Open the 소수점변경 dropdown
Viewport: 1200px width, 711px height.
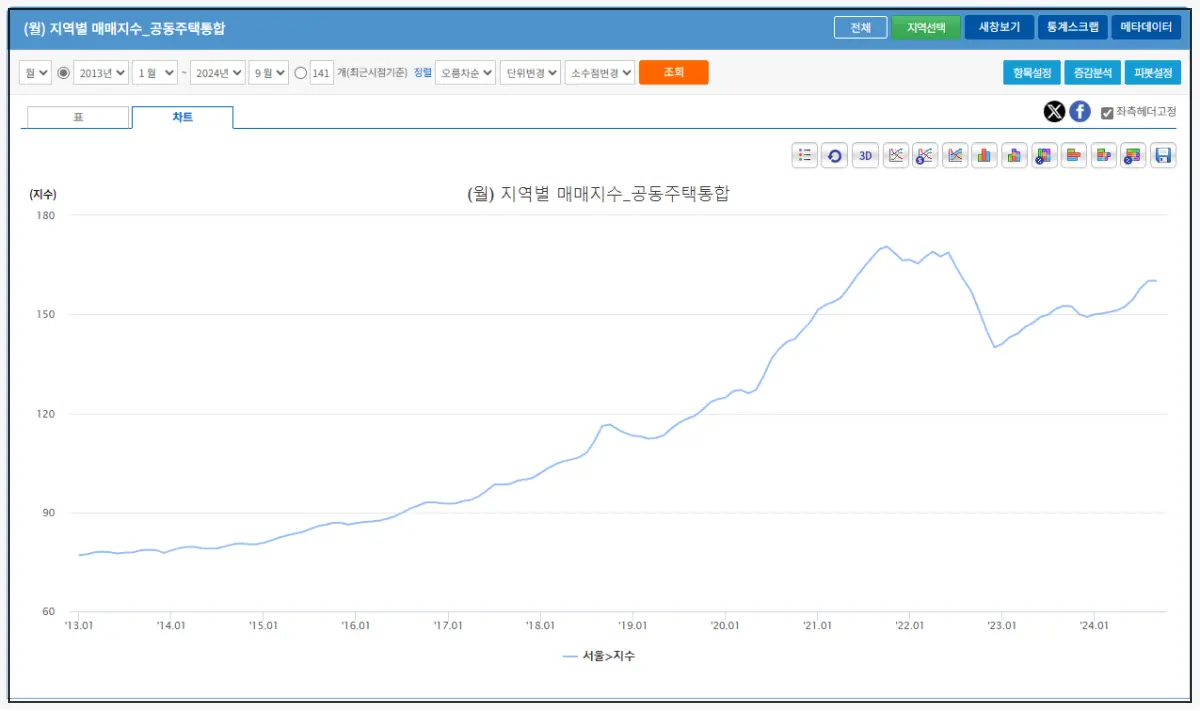(x=601, y=72)
